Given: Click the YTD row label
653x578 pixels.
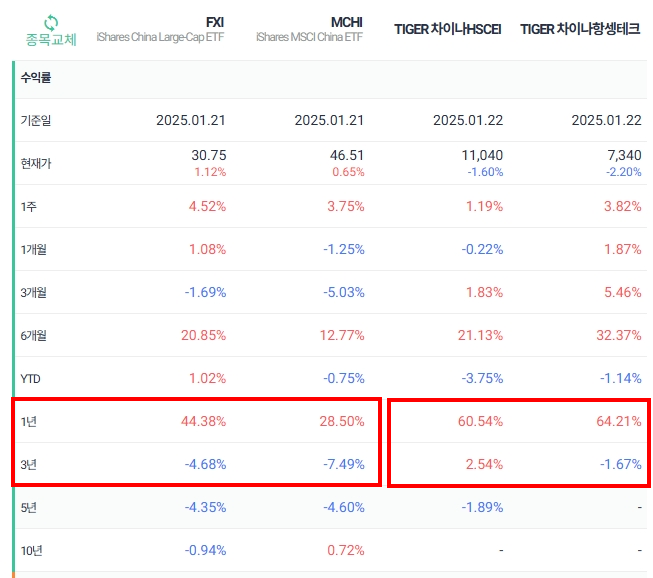Looking at the screenshot, I should tap(31, 379).
